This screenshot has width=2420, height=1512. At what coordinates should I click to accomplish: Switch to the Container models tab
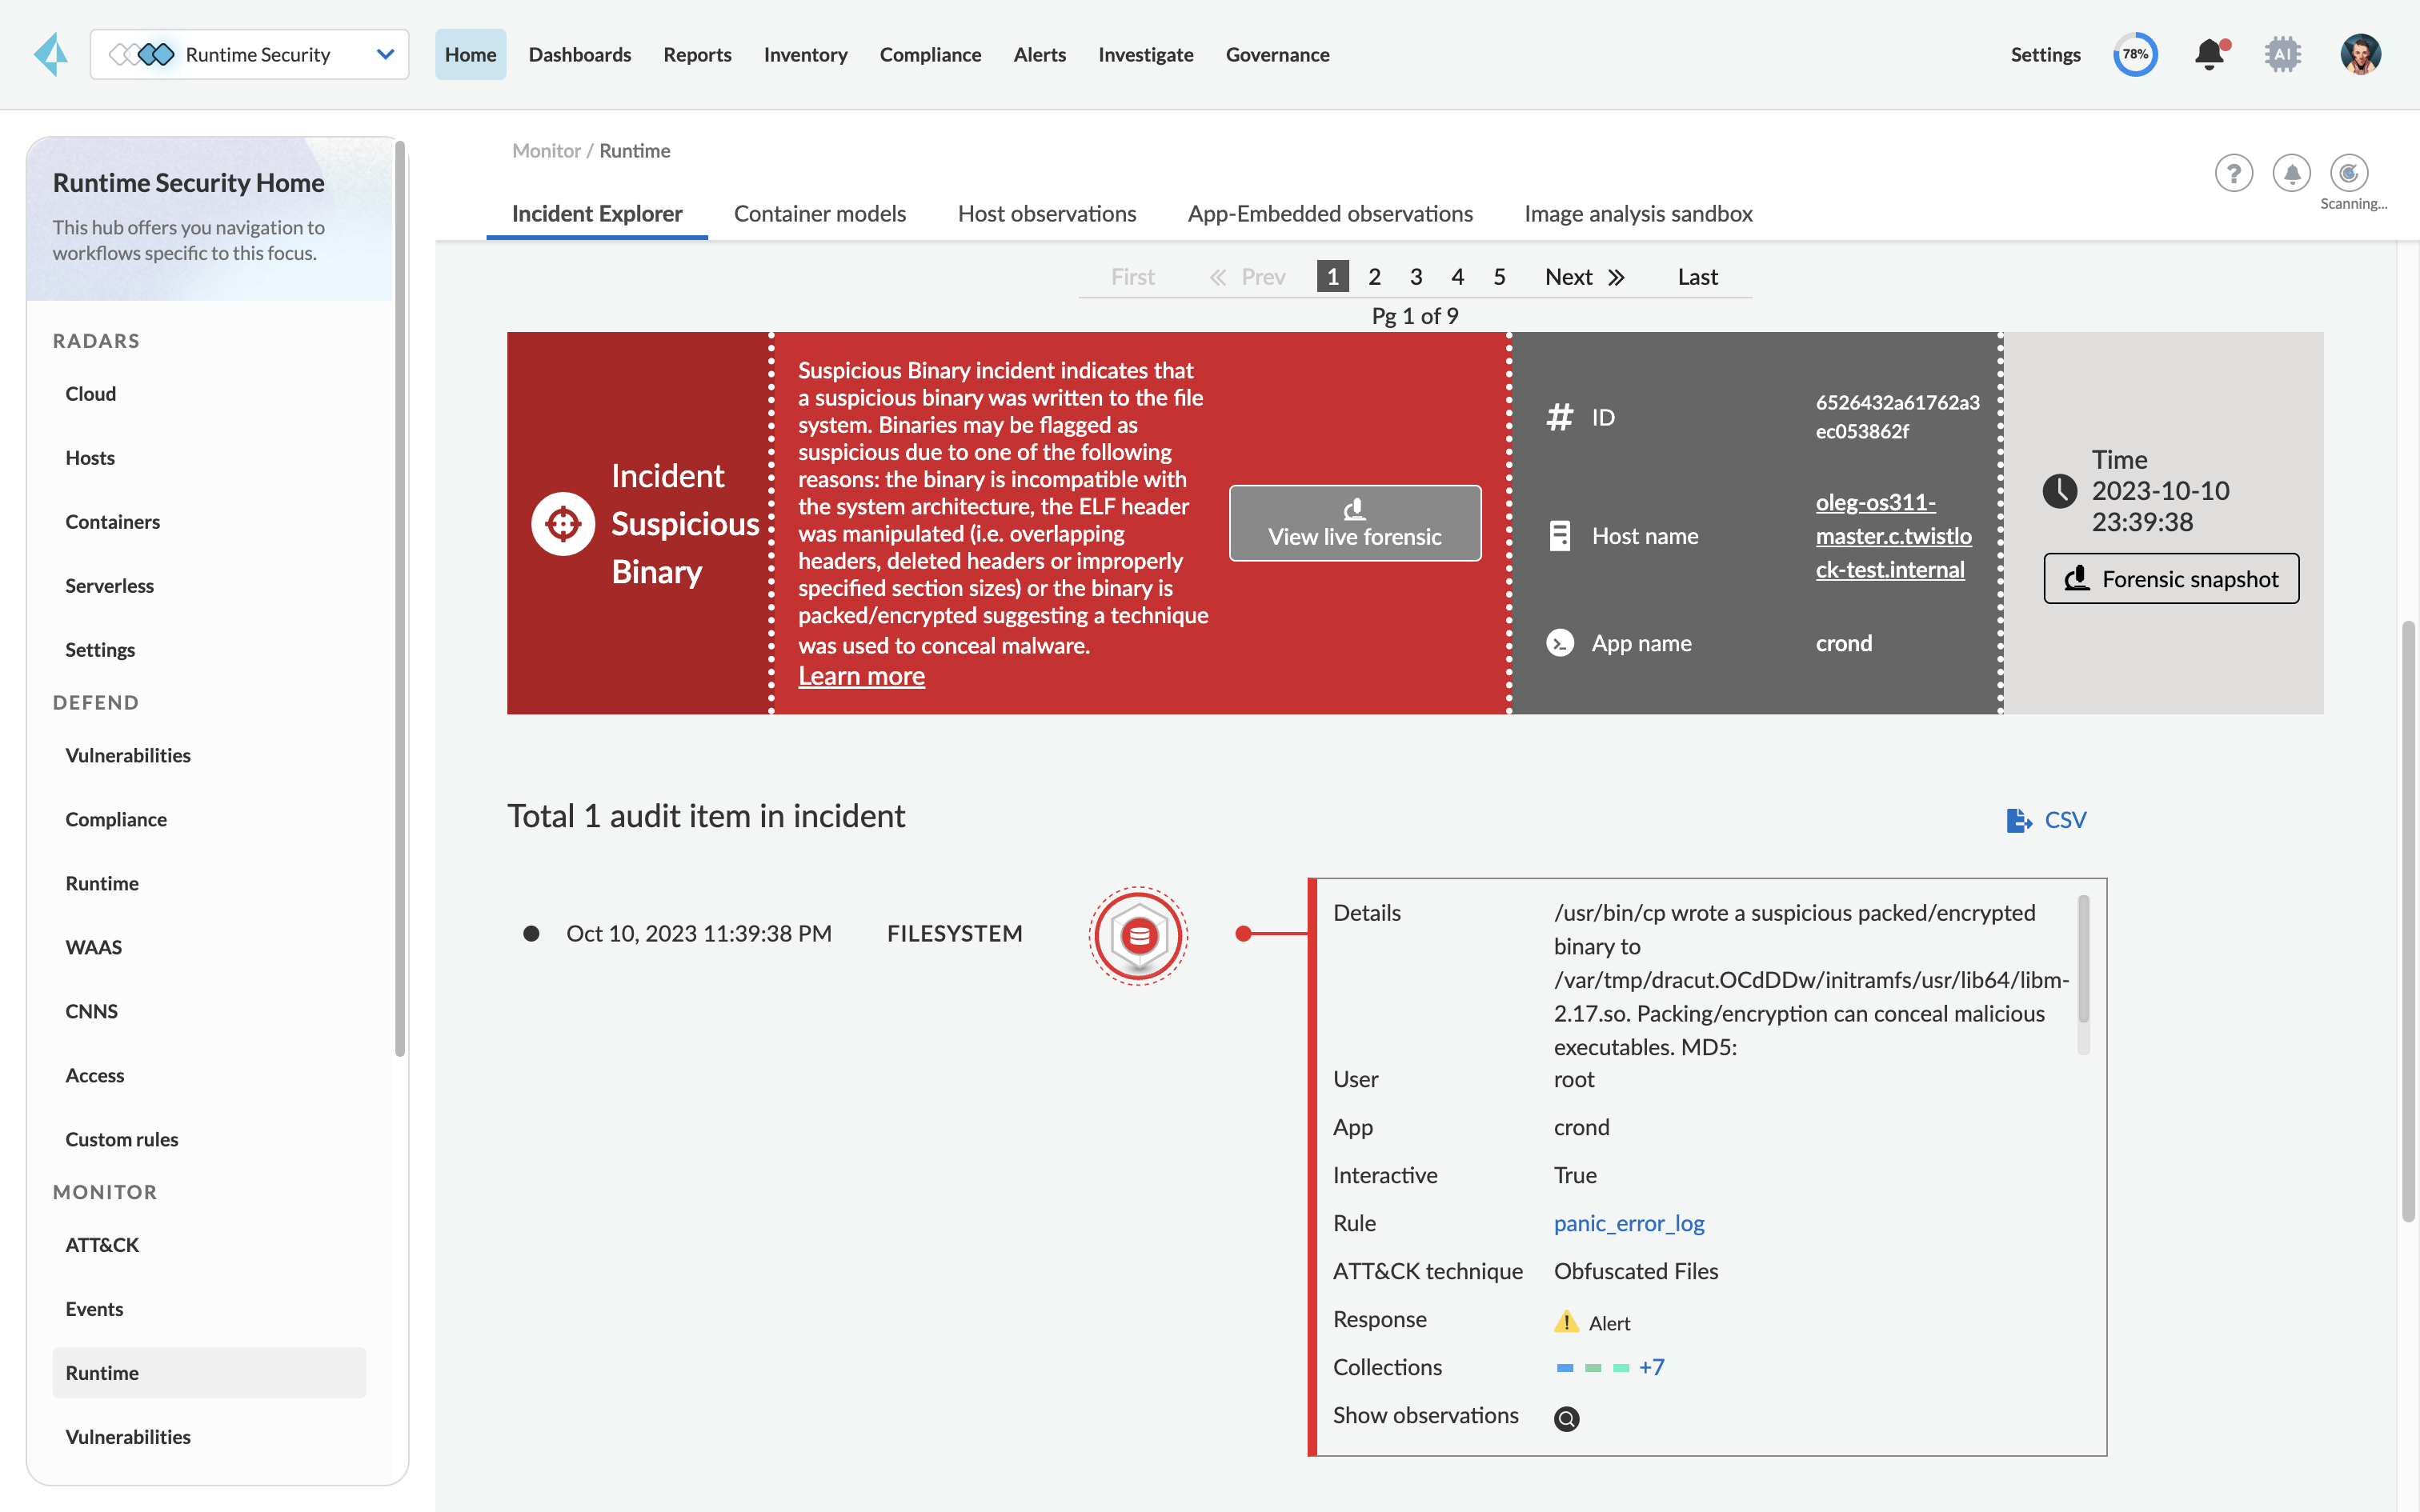(819, 214)
